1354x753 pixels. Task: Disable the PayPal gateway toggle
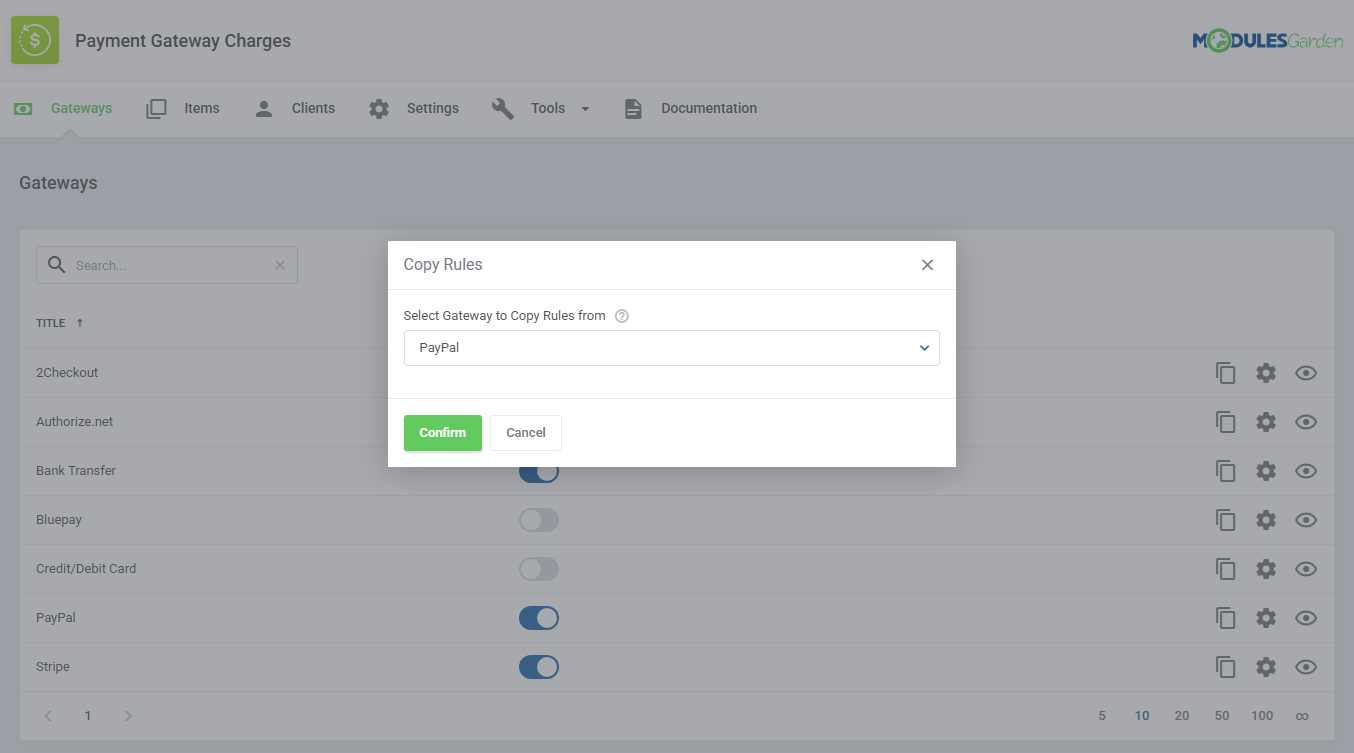coord(539,617)
